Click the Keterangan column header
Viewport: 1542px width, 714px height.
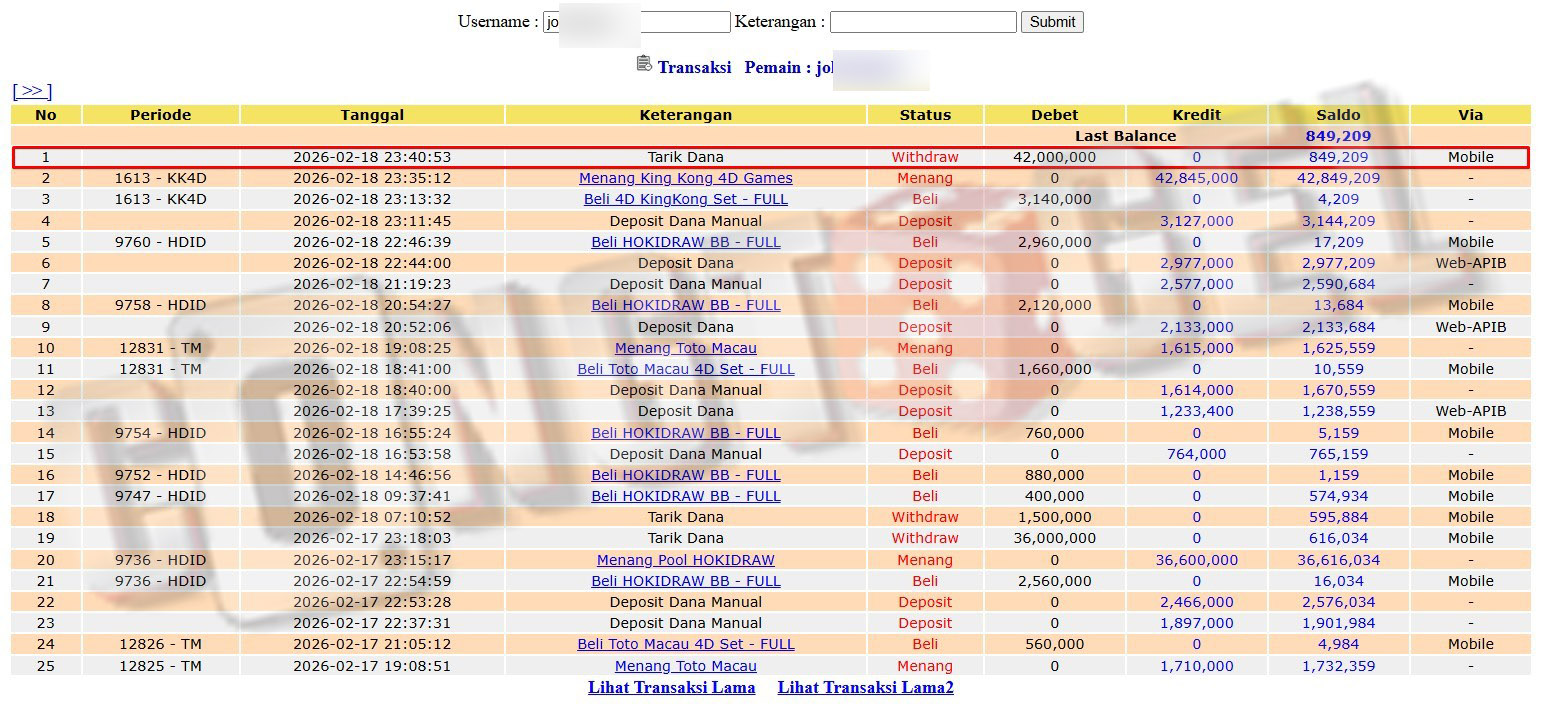685,115
